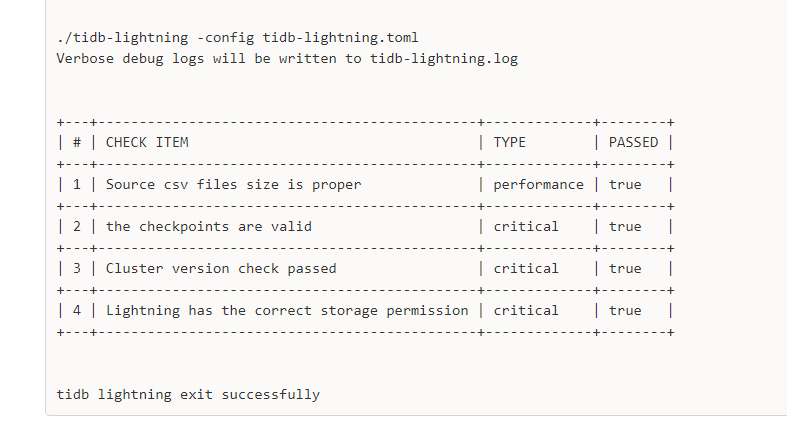Click the true value in row 3

pyautogui.click(x=625, y=268)
